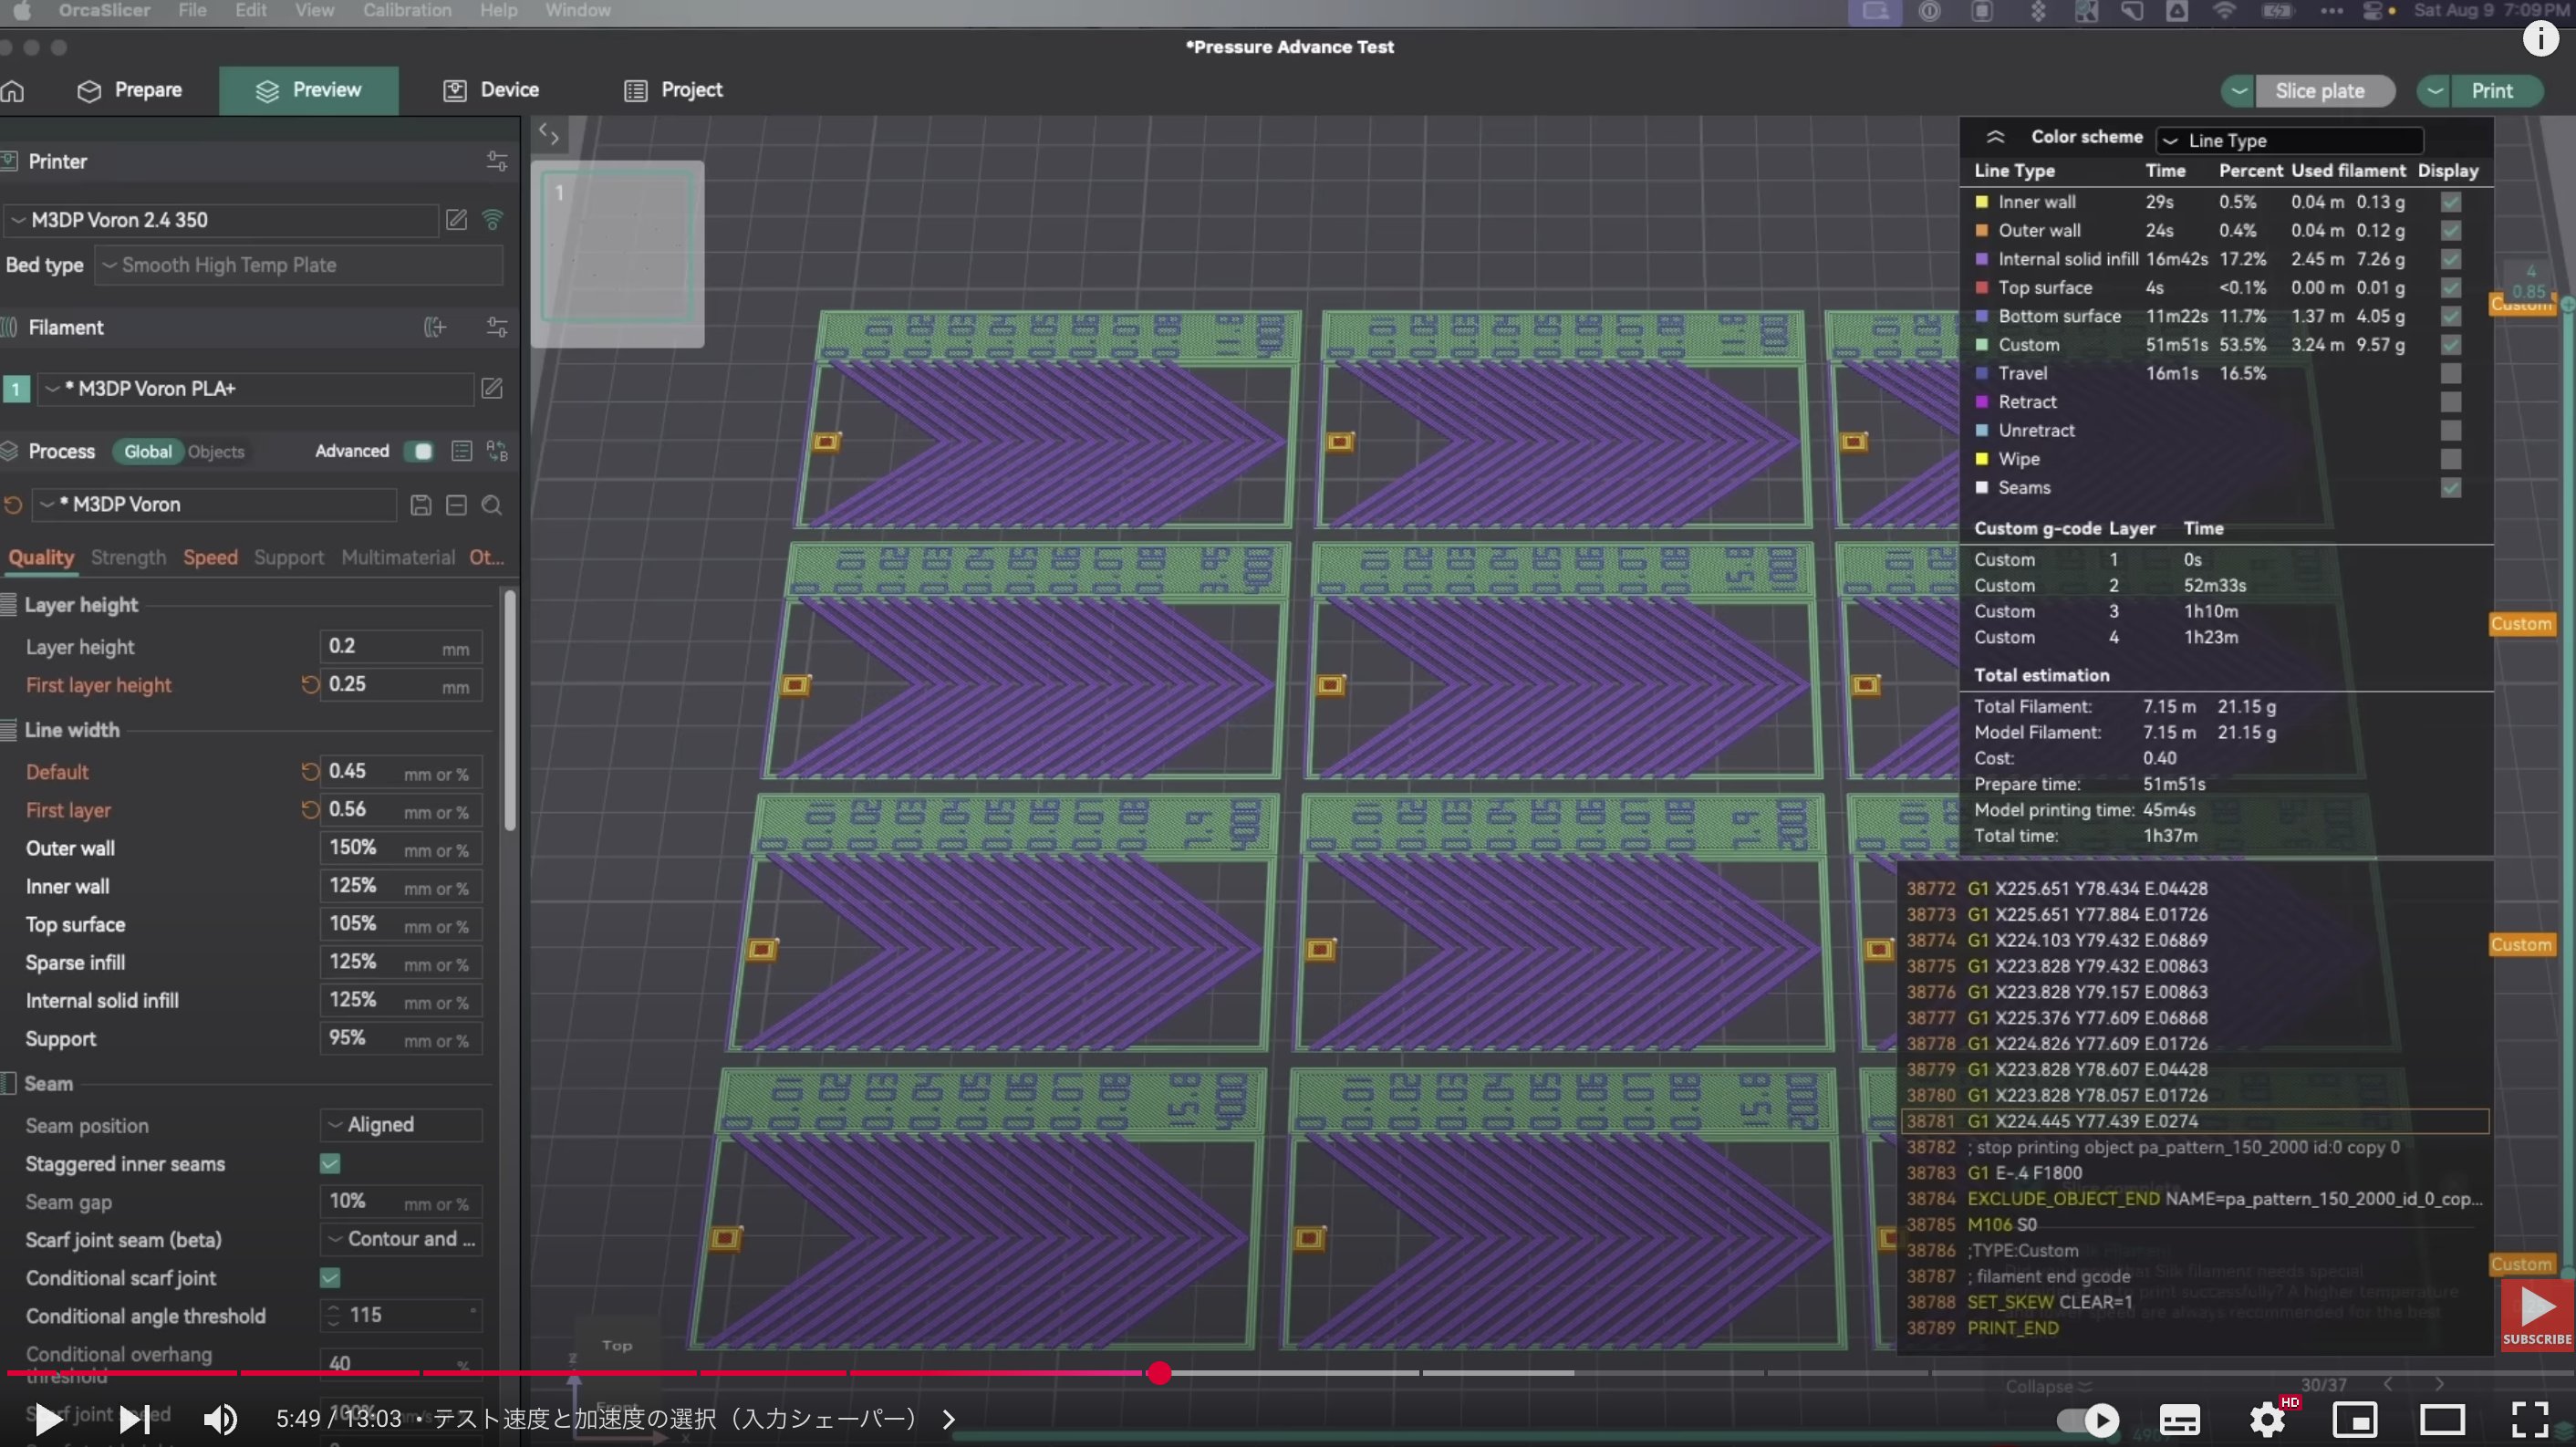Click the red video progress scrubber
Image resolution: width=2576 pixels, height=1447 pixels.
click(x=1159, y=1373)
